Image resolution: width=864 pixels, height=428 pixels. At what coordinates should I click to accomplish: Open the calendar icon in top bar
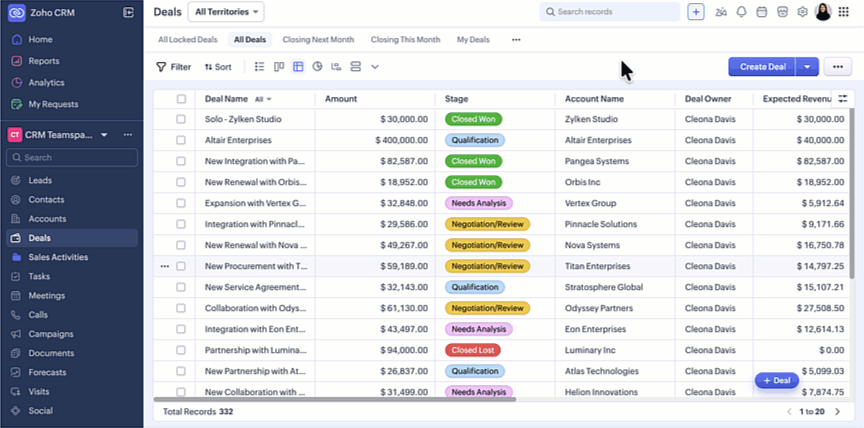[761, 12]
